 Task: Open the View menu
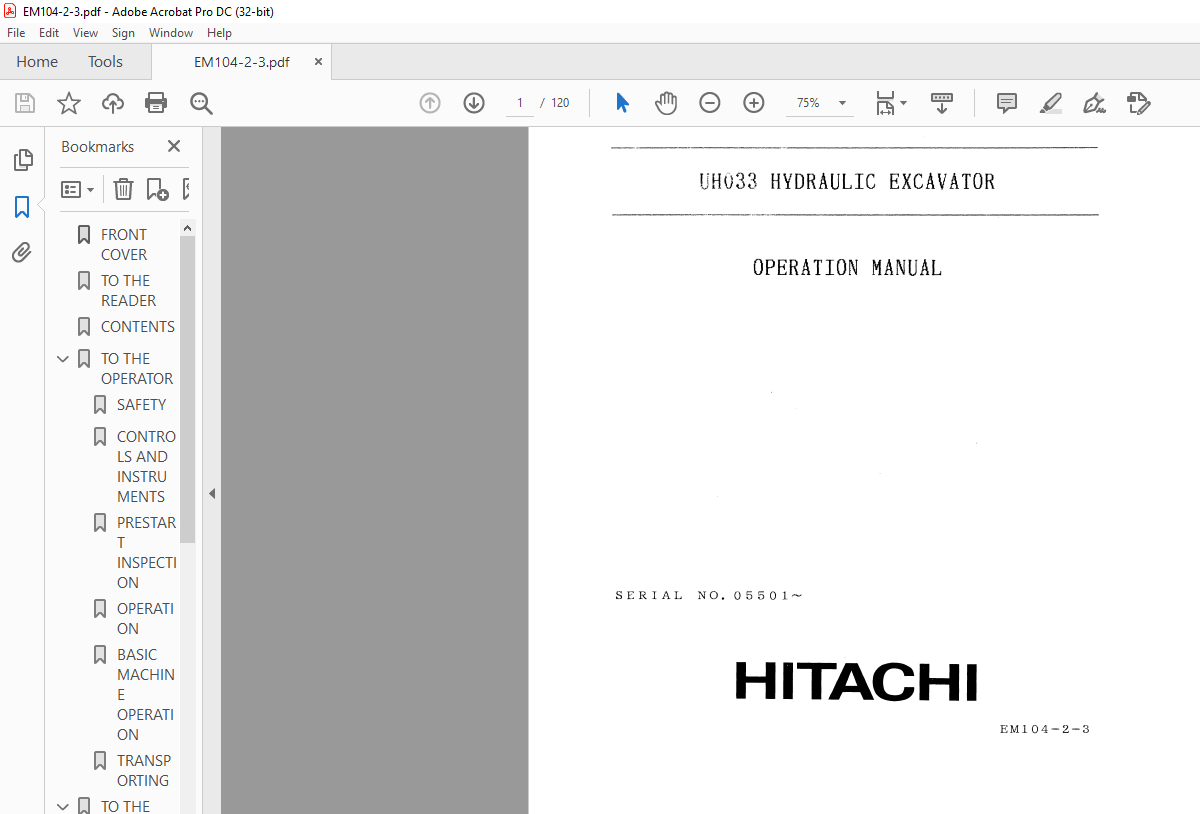[x=85, y=33]
